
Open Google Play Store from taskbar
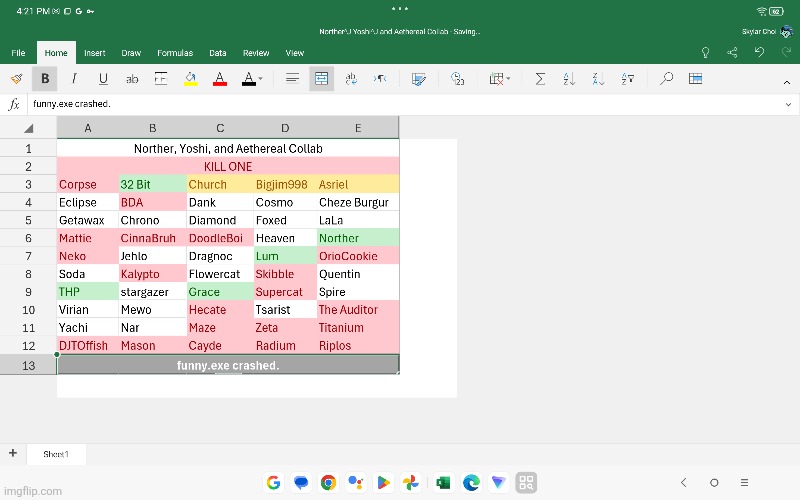pos(383,482)
